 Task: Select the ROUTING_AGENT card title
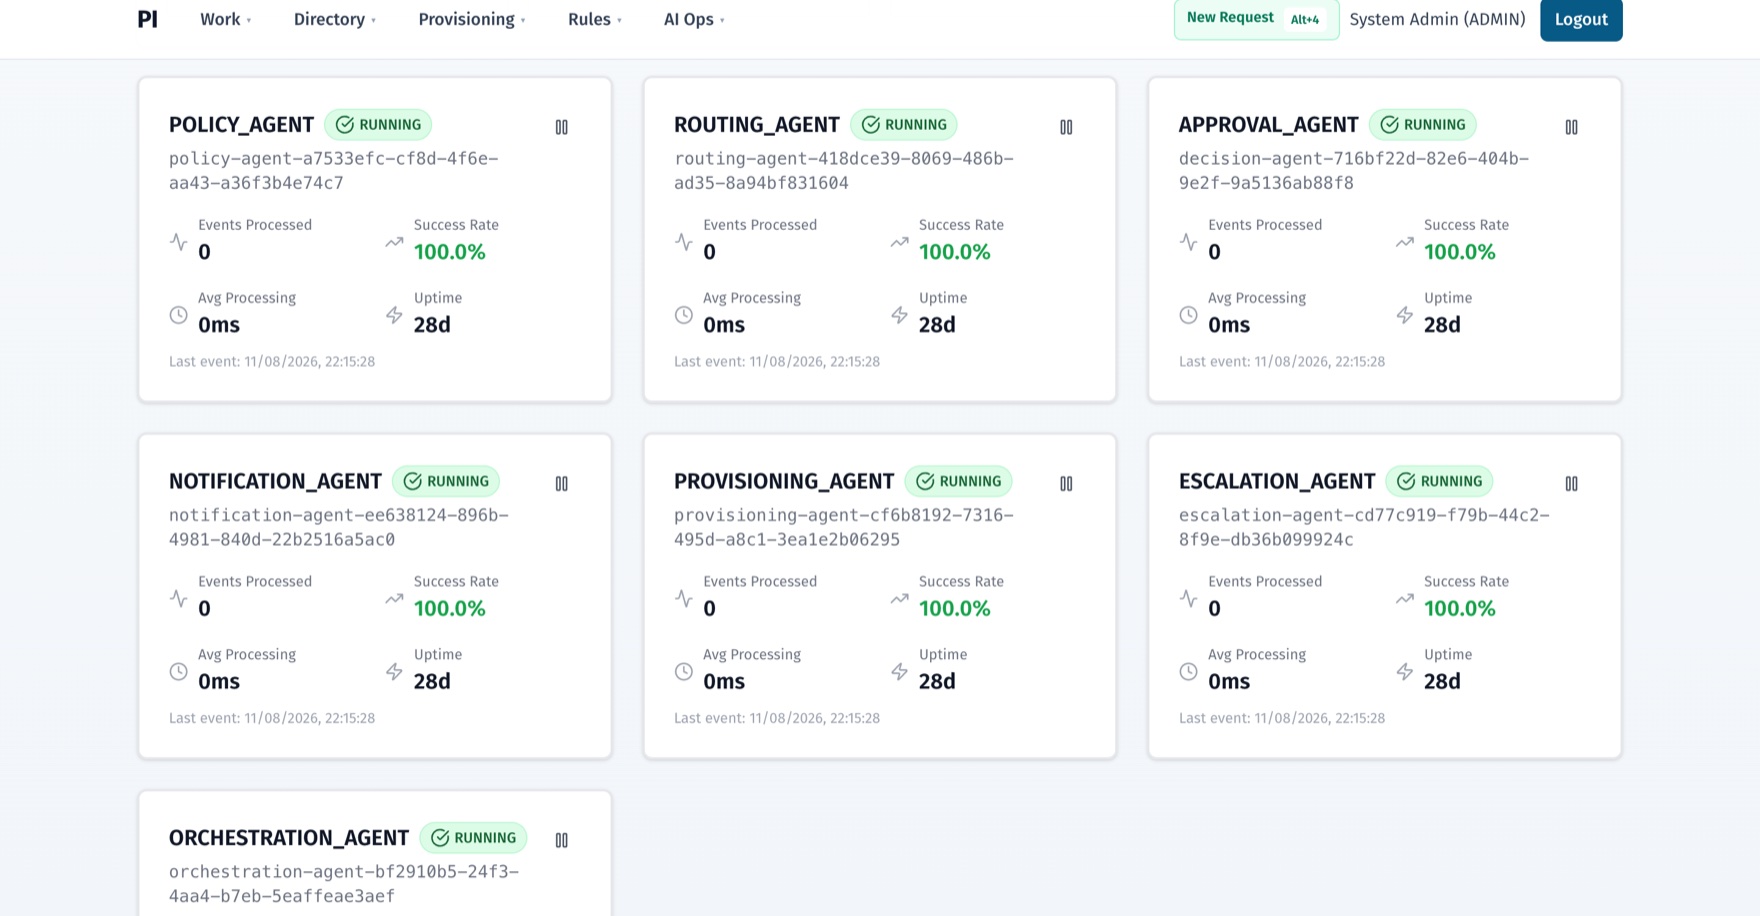pos(756,125)
